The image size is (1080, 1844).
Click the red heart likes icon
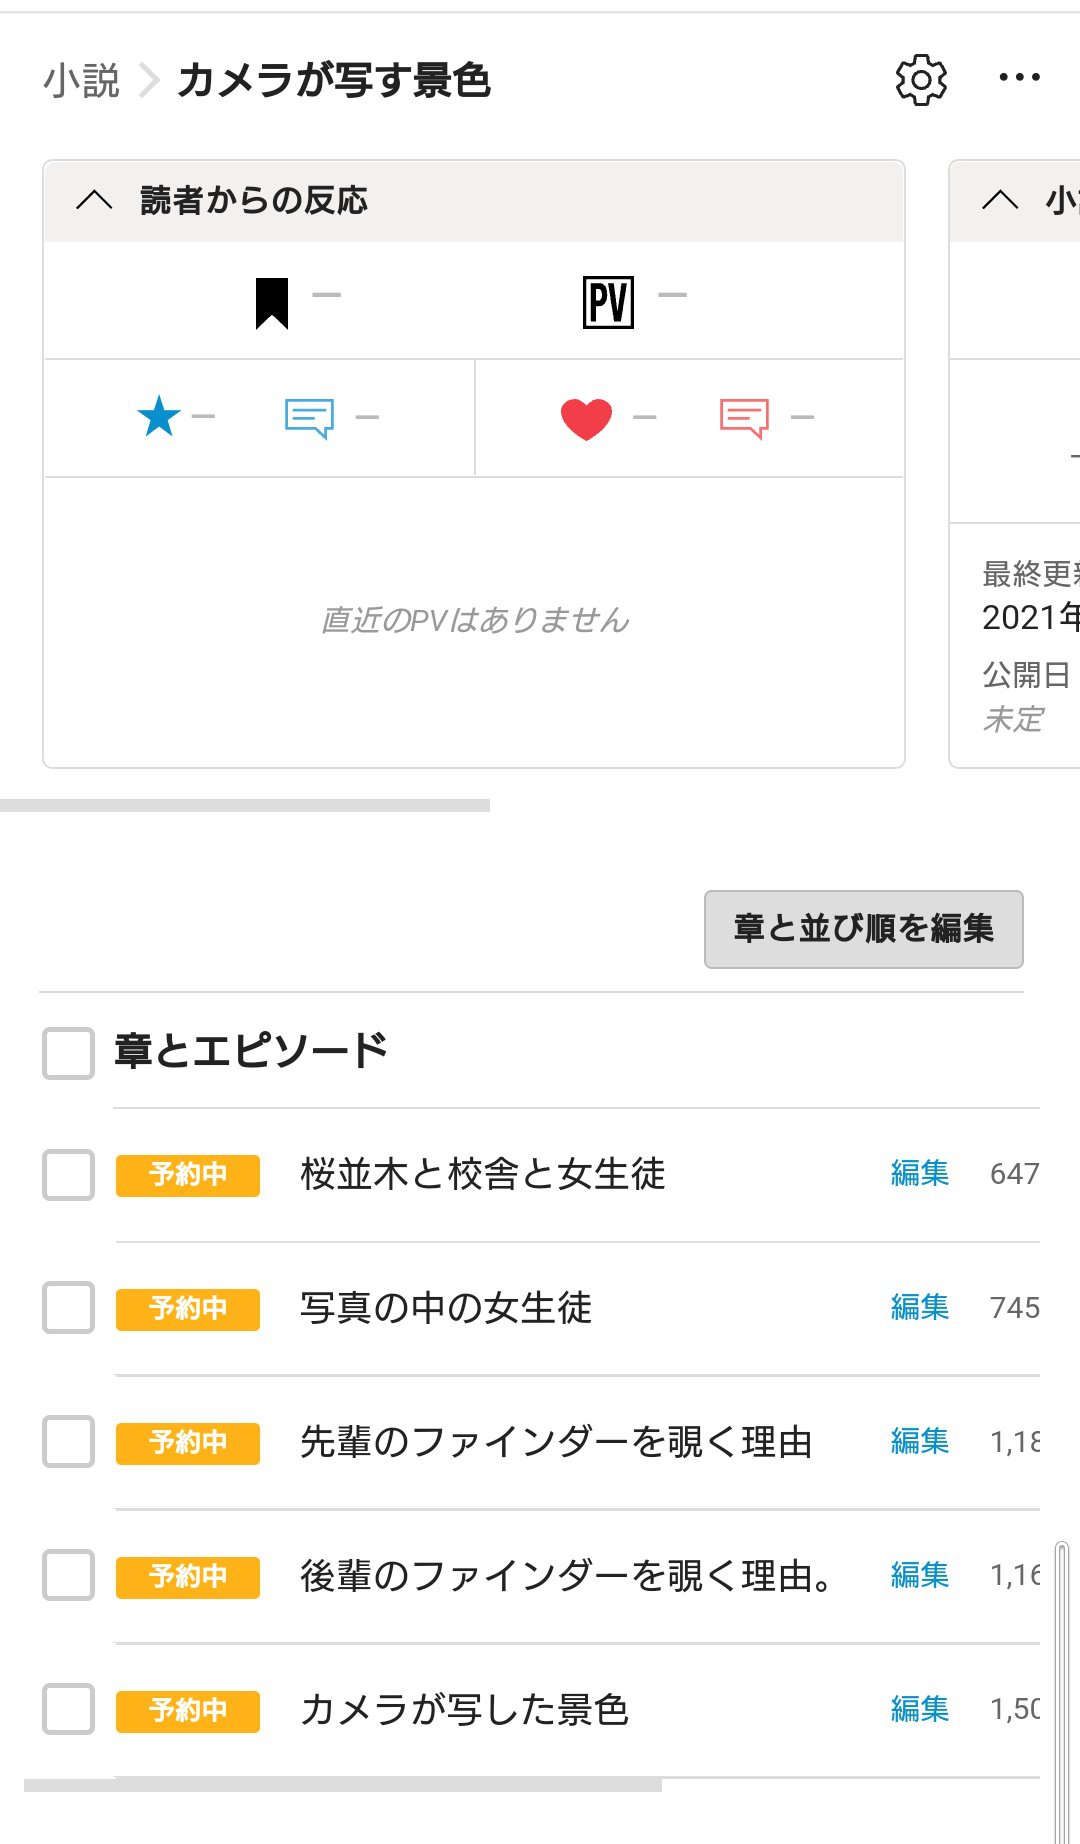coord(586,418)
